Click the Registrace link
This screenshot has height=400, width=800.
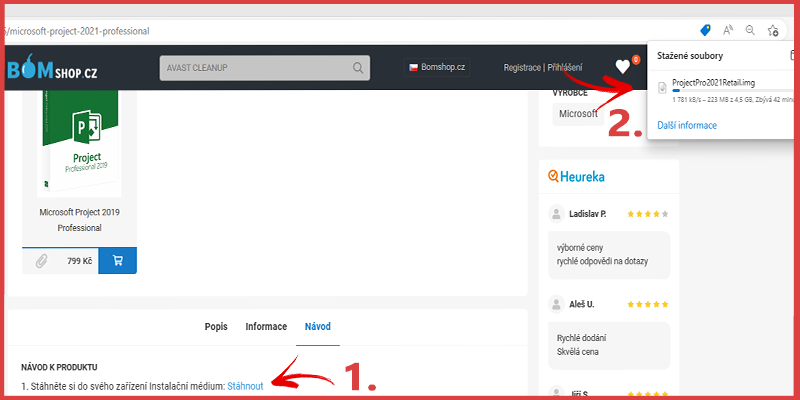(x=522, y=67)
